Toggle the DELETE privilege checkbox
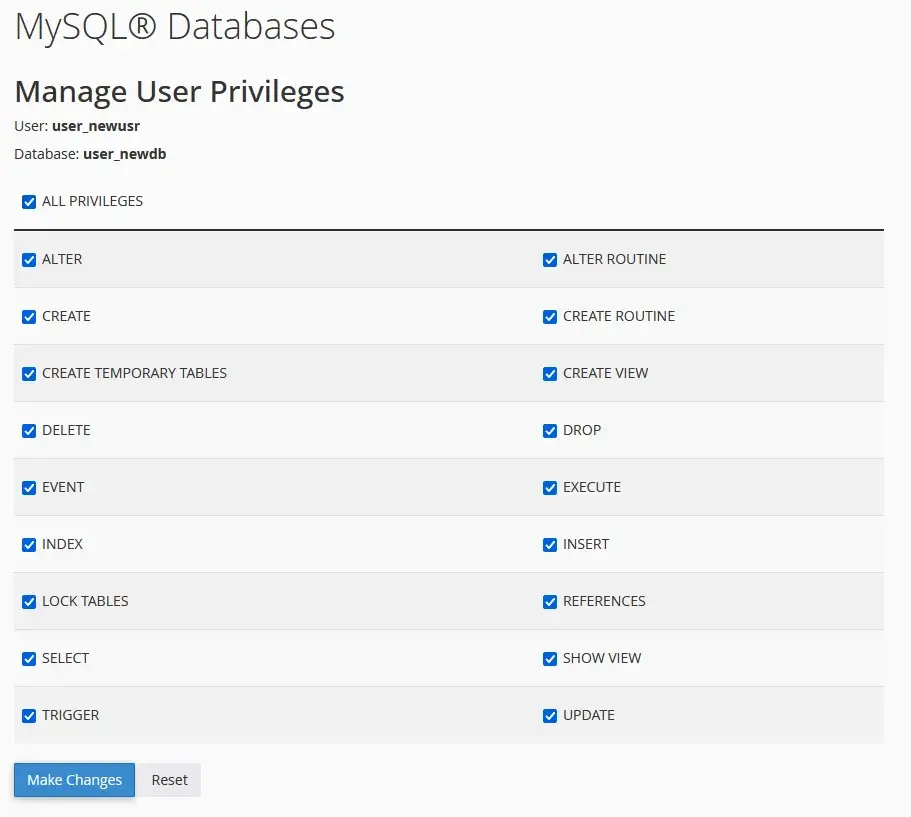Screen dimensions: 911x817 click(x=28, y=430)
